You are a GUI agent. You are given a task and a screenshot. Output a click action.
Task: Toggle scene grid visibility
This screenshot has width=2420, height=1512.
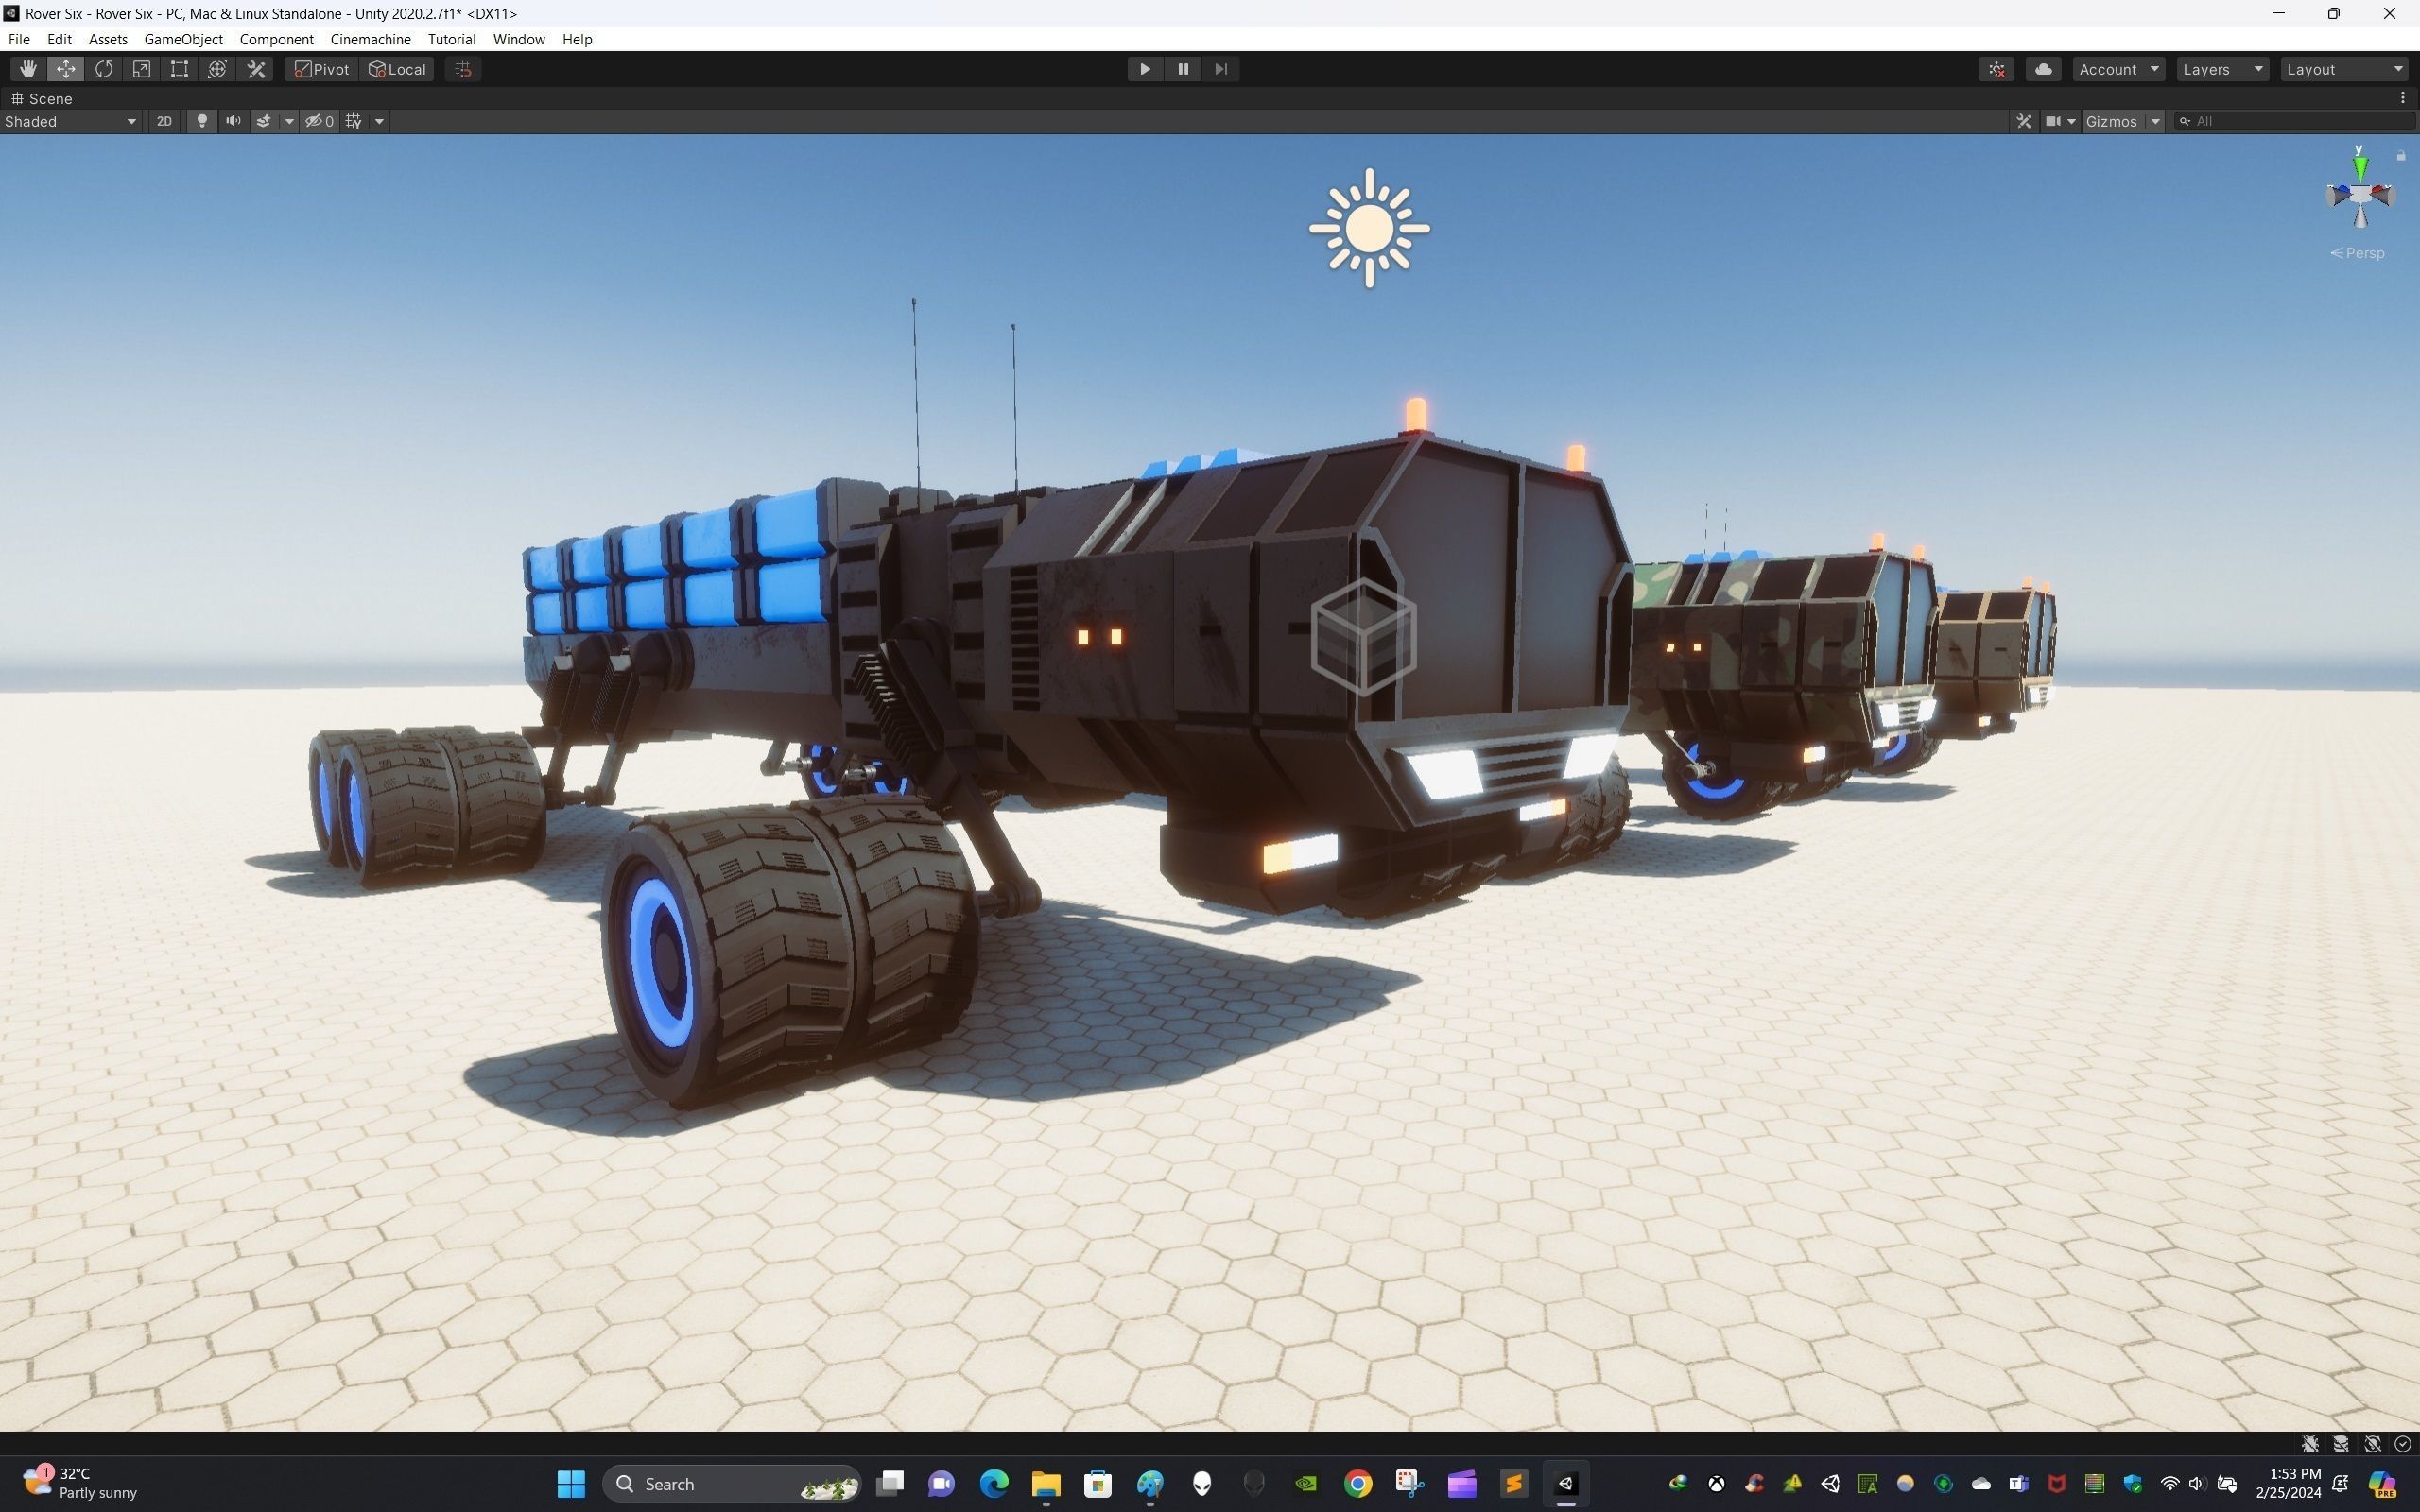pos(354,121)
